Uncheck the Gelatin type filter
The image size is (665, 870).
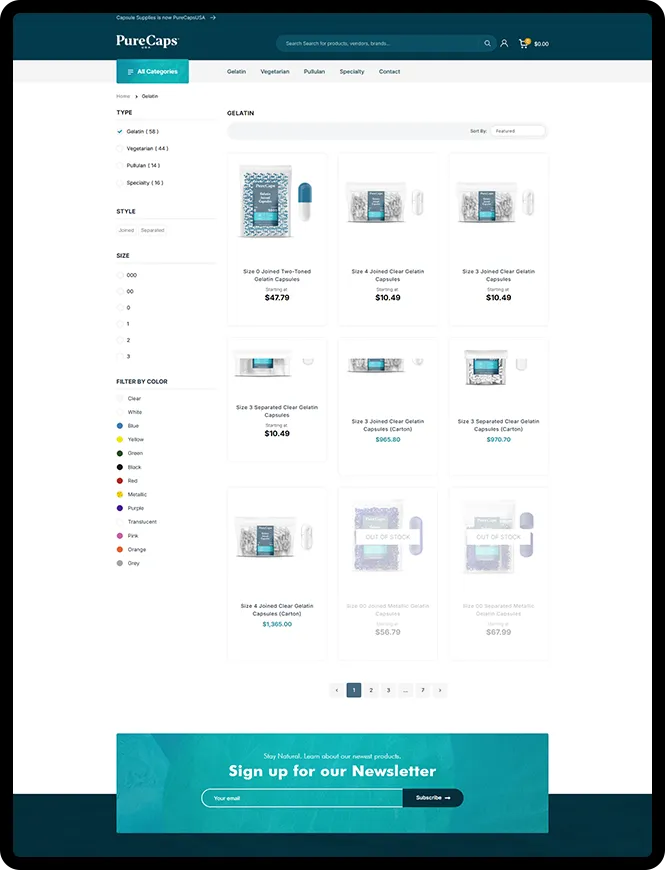coord(119,131)
